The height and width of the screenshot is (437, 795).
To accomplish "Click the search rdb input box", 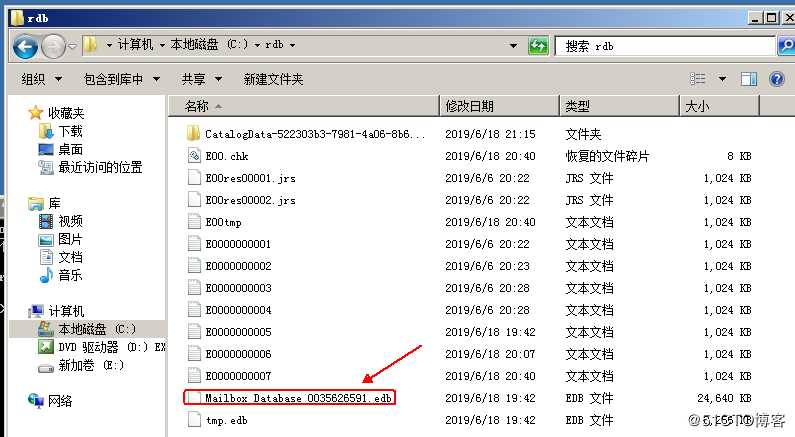I will click(665, 46).
